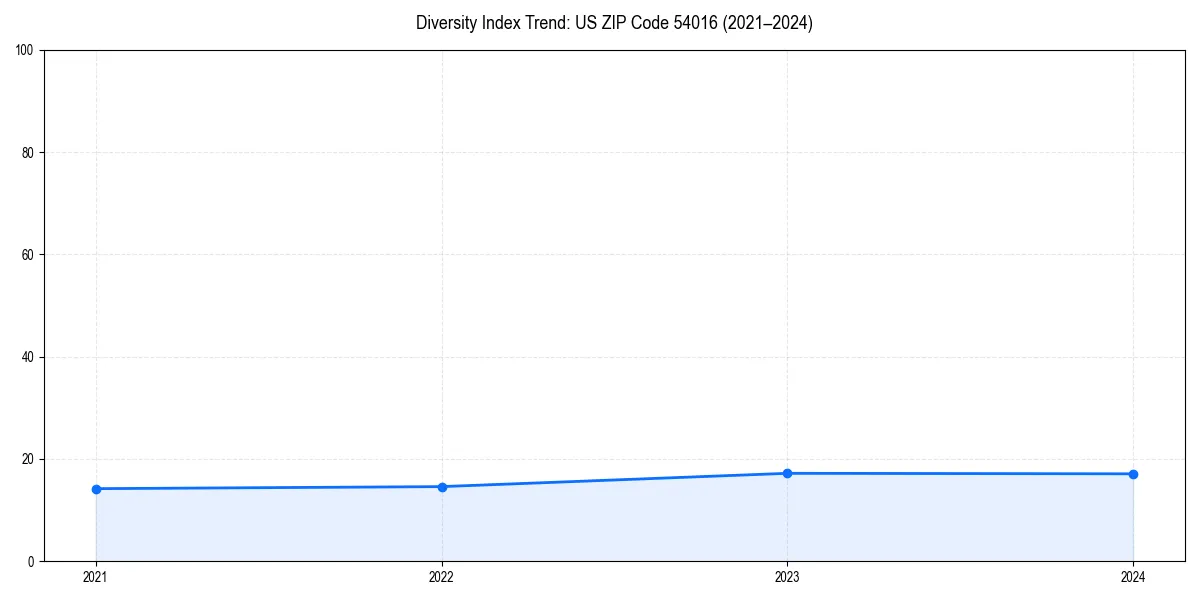The height and width of the screenshot is (600, 1200).
Task: Click the midpoint of the trend line
Action: click(615, 479)
